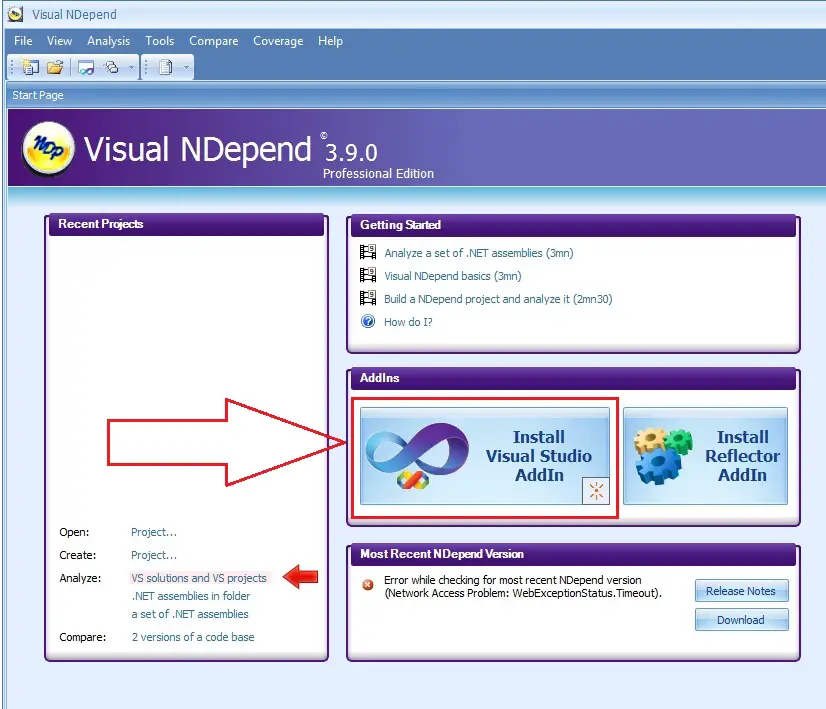Click the Visual Studio solution toolbar icon
The height and width of the screenshot is (709, 826).
(85, 67)
